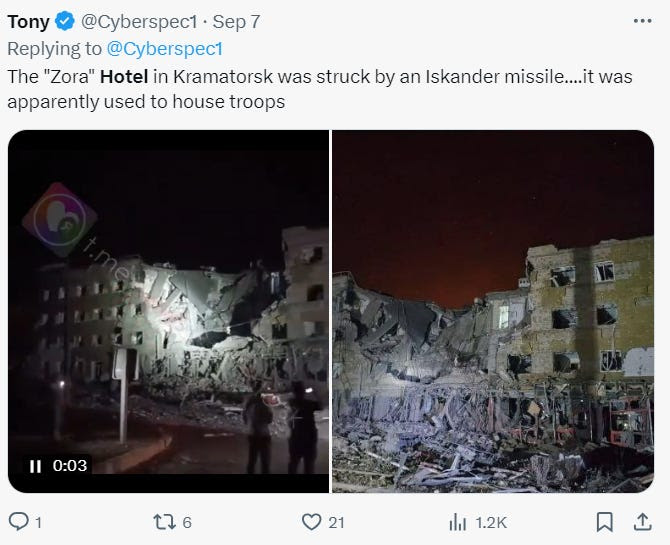Click the reply speech bubble icon
The height and width of the screenshot is (545, 670).
(19, 522)
